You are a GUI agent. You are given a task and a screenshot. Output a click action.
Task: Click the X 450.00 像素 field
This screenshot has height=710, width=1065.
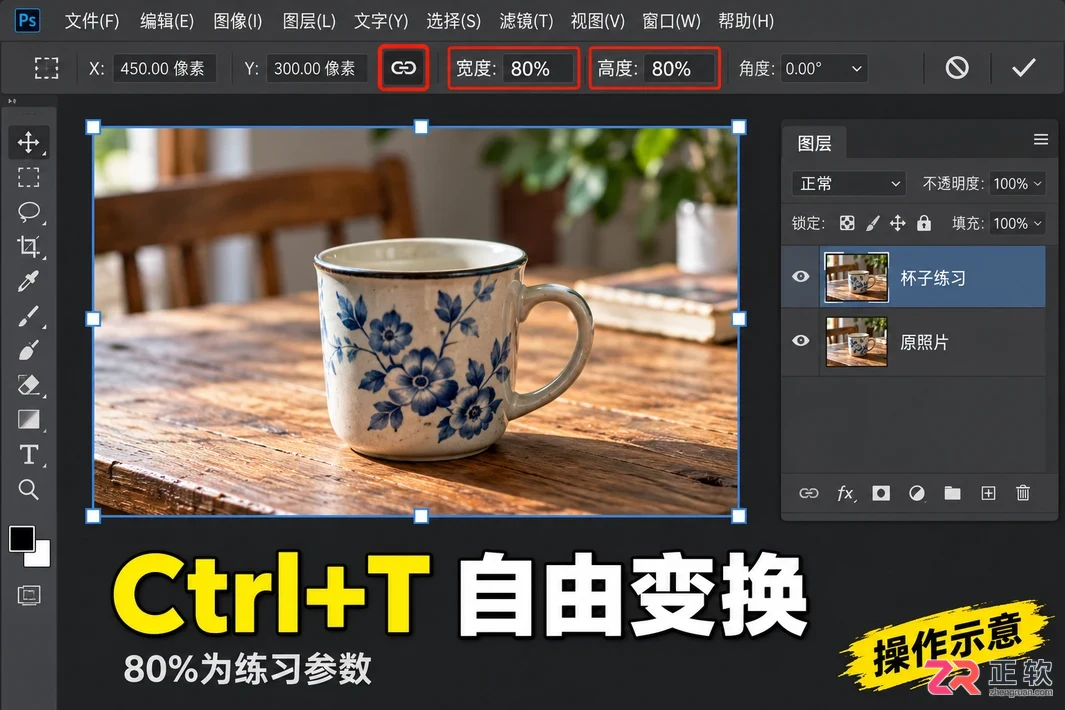click(164, 69)
